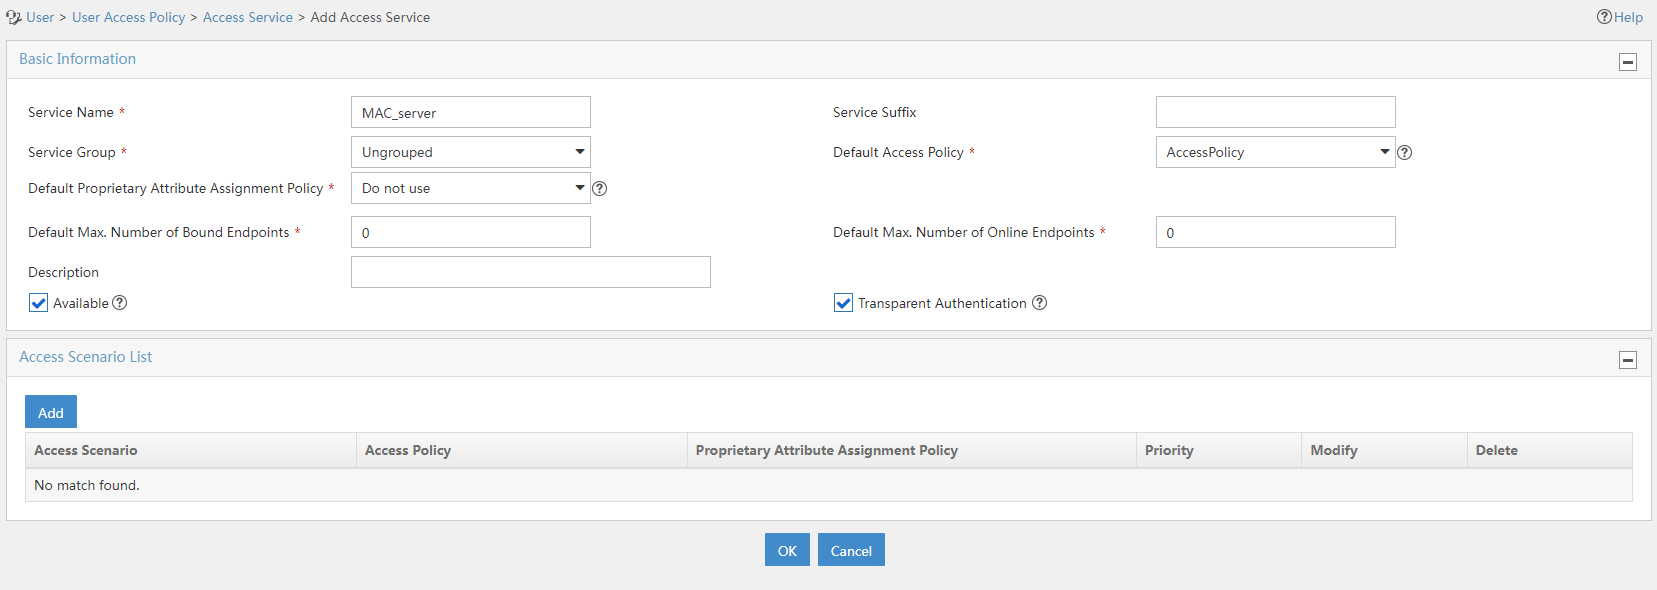Click the Add button for access scenarios
Viewport: 1657px width, 590px height.
(x=51, y=412)
